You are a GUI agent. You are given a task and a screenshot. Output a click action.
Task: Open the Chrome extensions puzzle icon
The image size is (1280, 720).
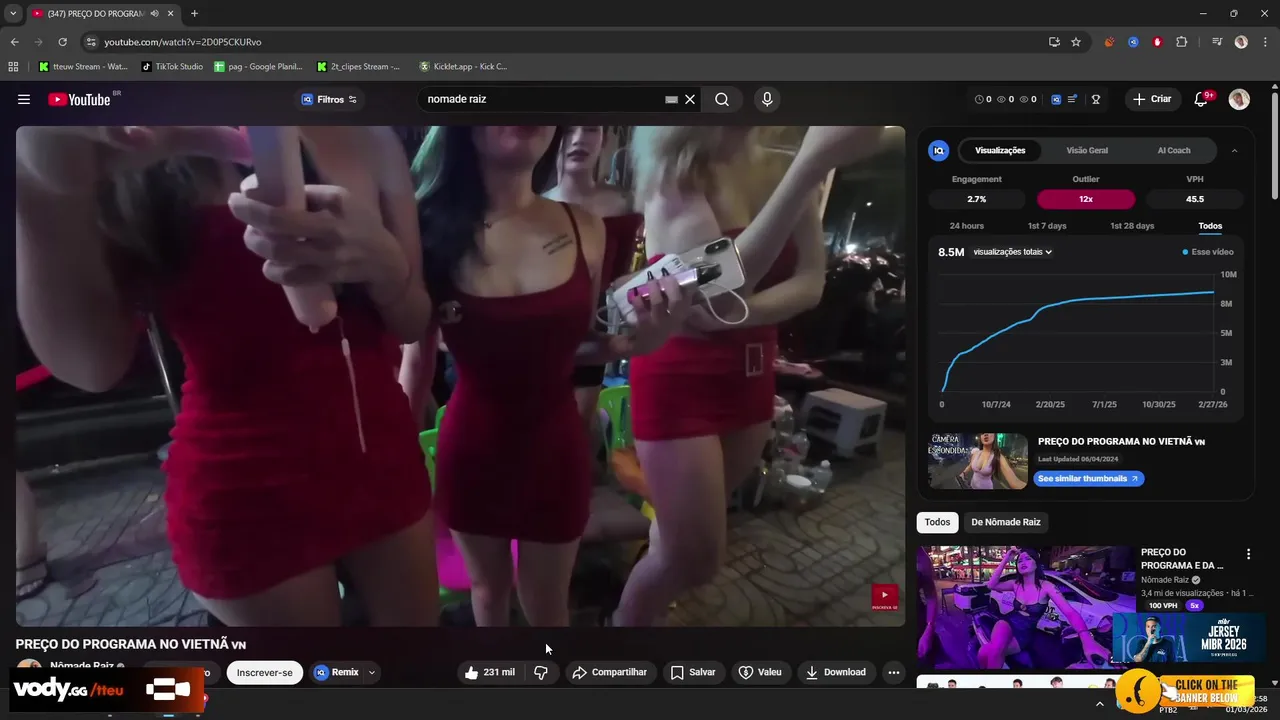(1182, 42)
